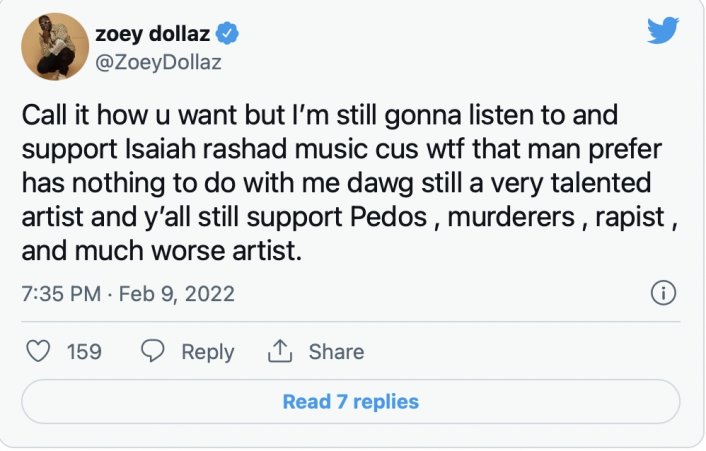Click the "Feb 9, 2022" date text

[177, 294]
